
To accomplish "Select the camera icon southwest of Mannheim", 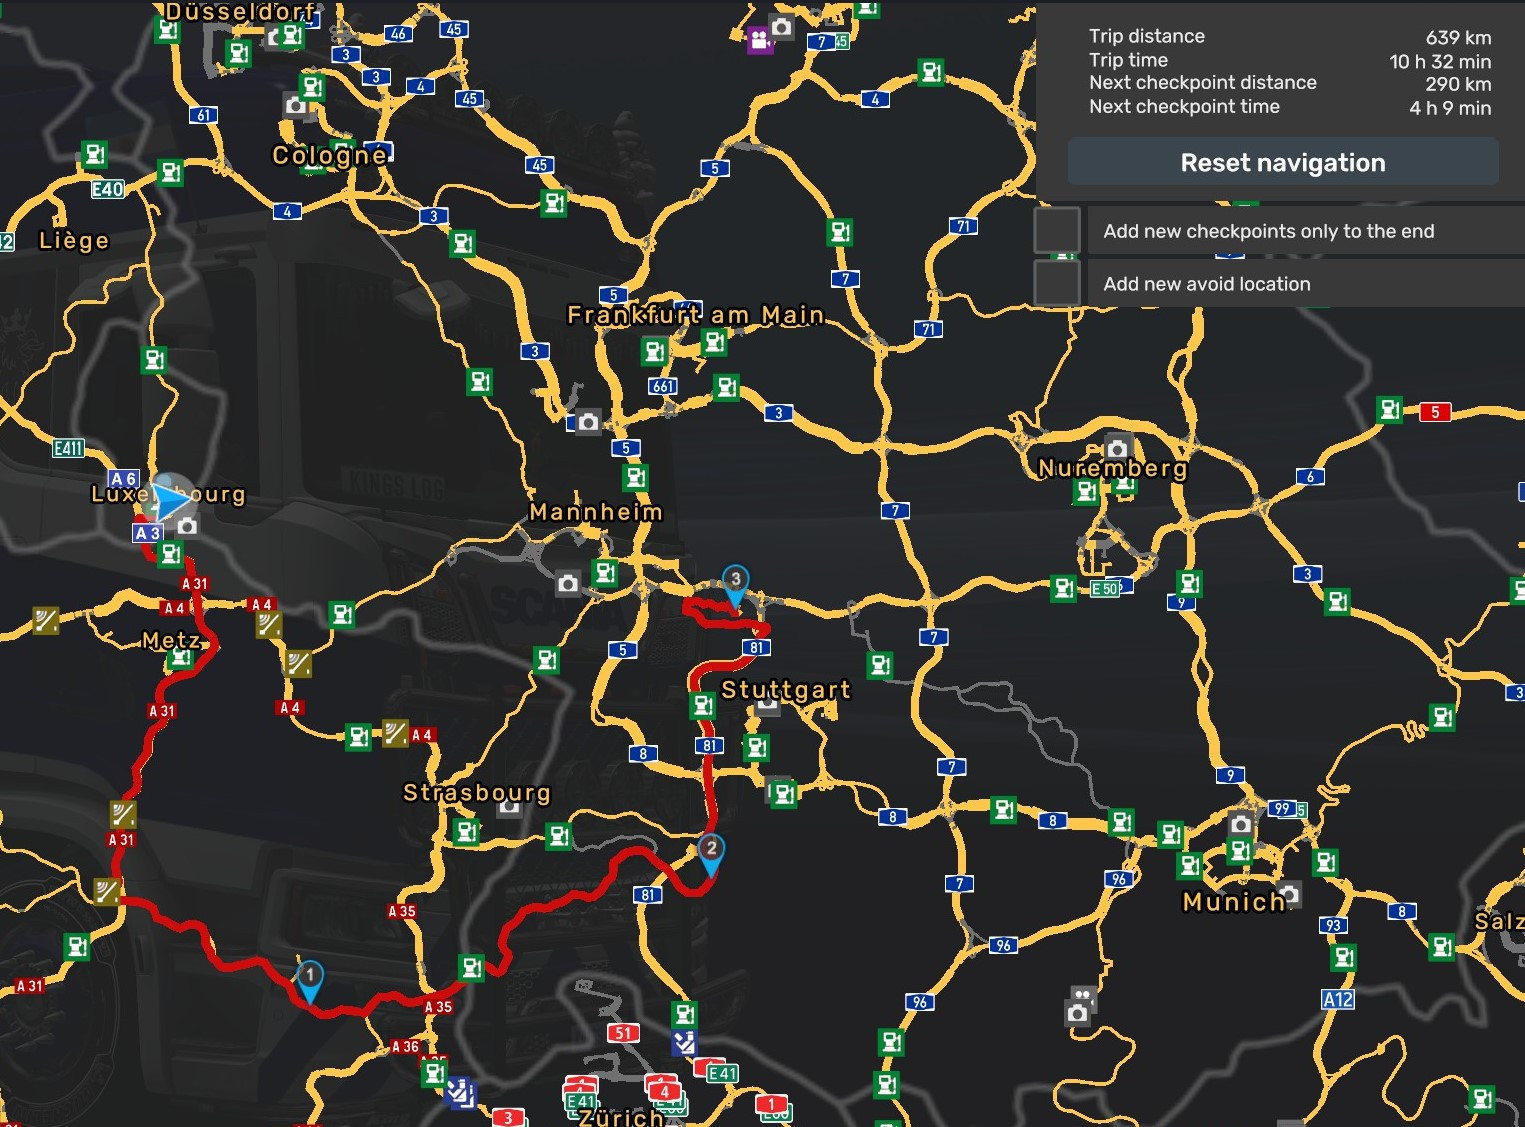I will [568, 583].
